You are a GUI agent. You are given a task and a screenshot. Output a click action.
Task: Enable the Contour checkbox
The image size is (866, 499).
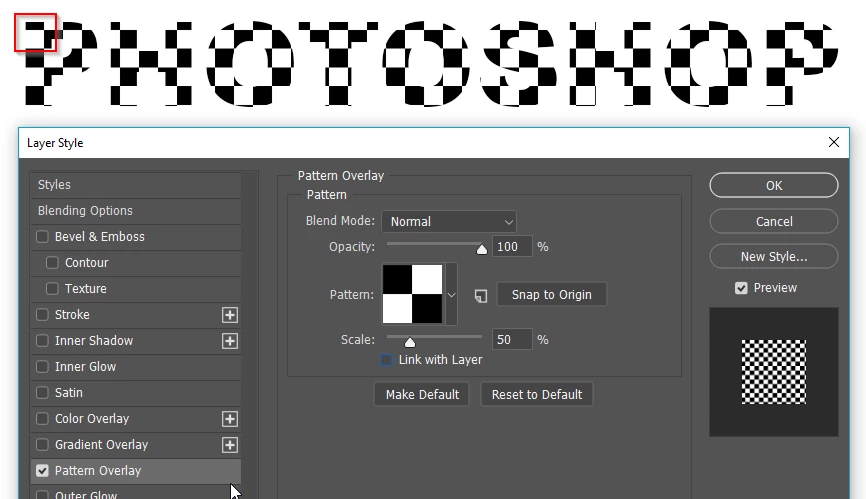coord(52,263)
